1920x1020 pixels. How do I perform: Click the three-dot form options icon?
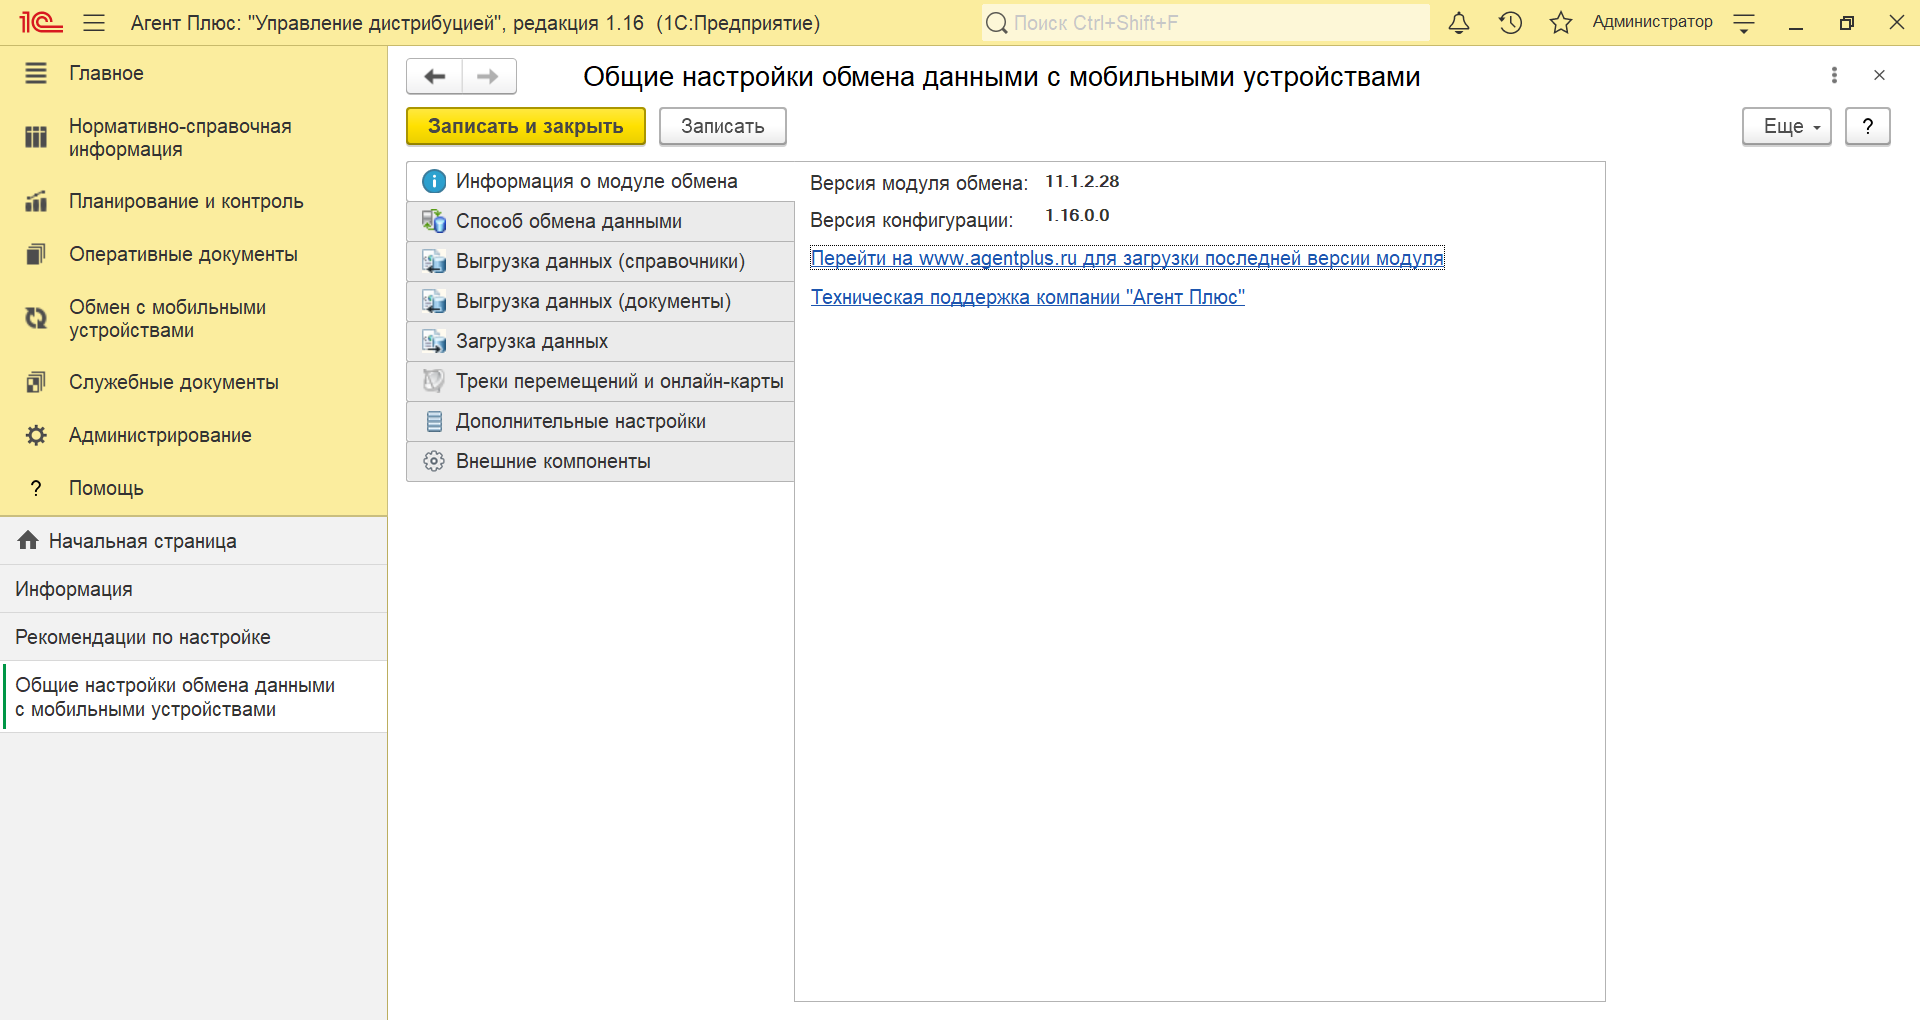coord(1834,75)
